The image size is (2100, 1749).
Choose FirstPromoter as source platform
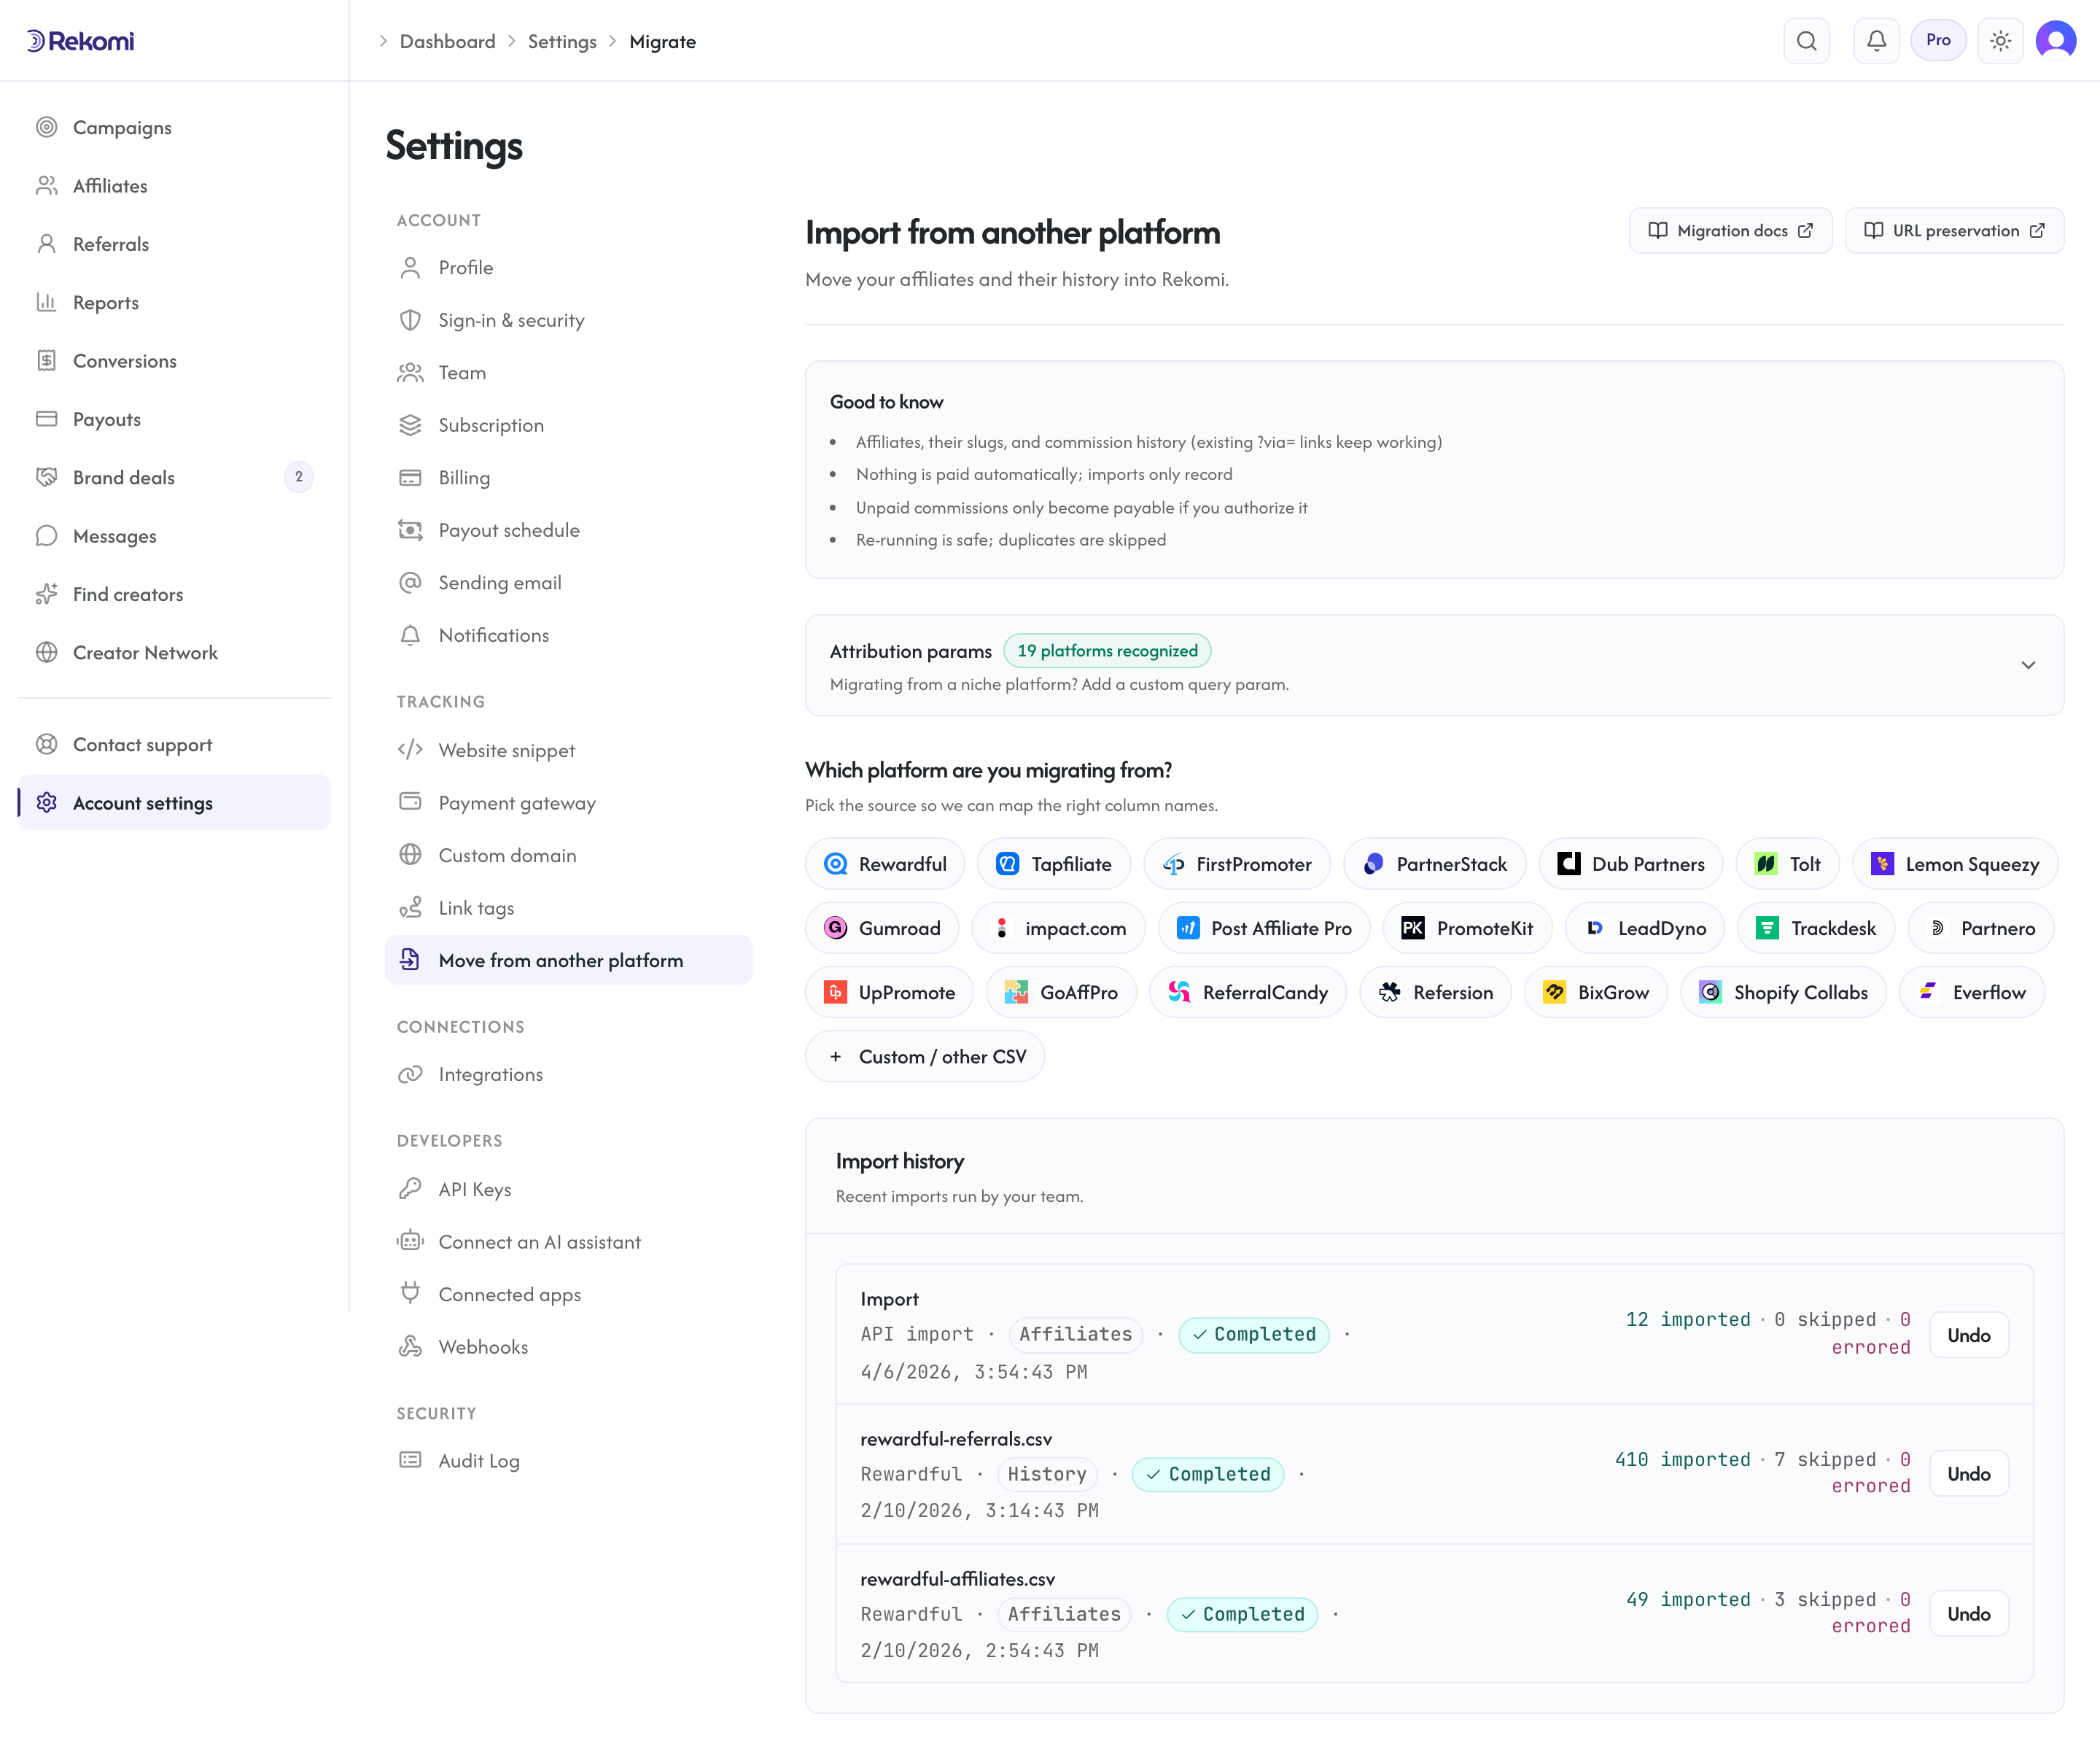click(1237, 864)
